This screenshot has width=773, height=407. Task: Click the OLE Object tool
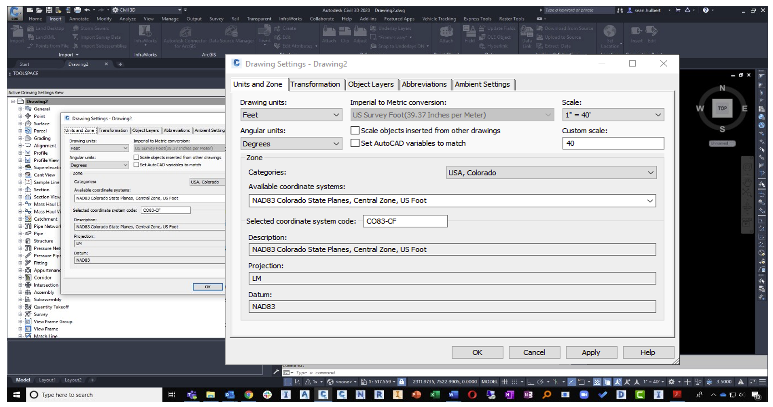click(x=495, y=37)
